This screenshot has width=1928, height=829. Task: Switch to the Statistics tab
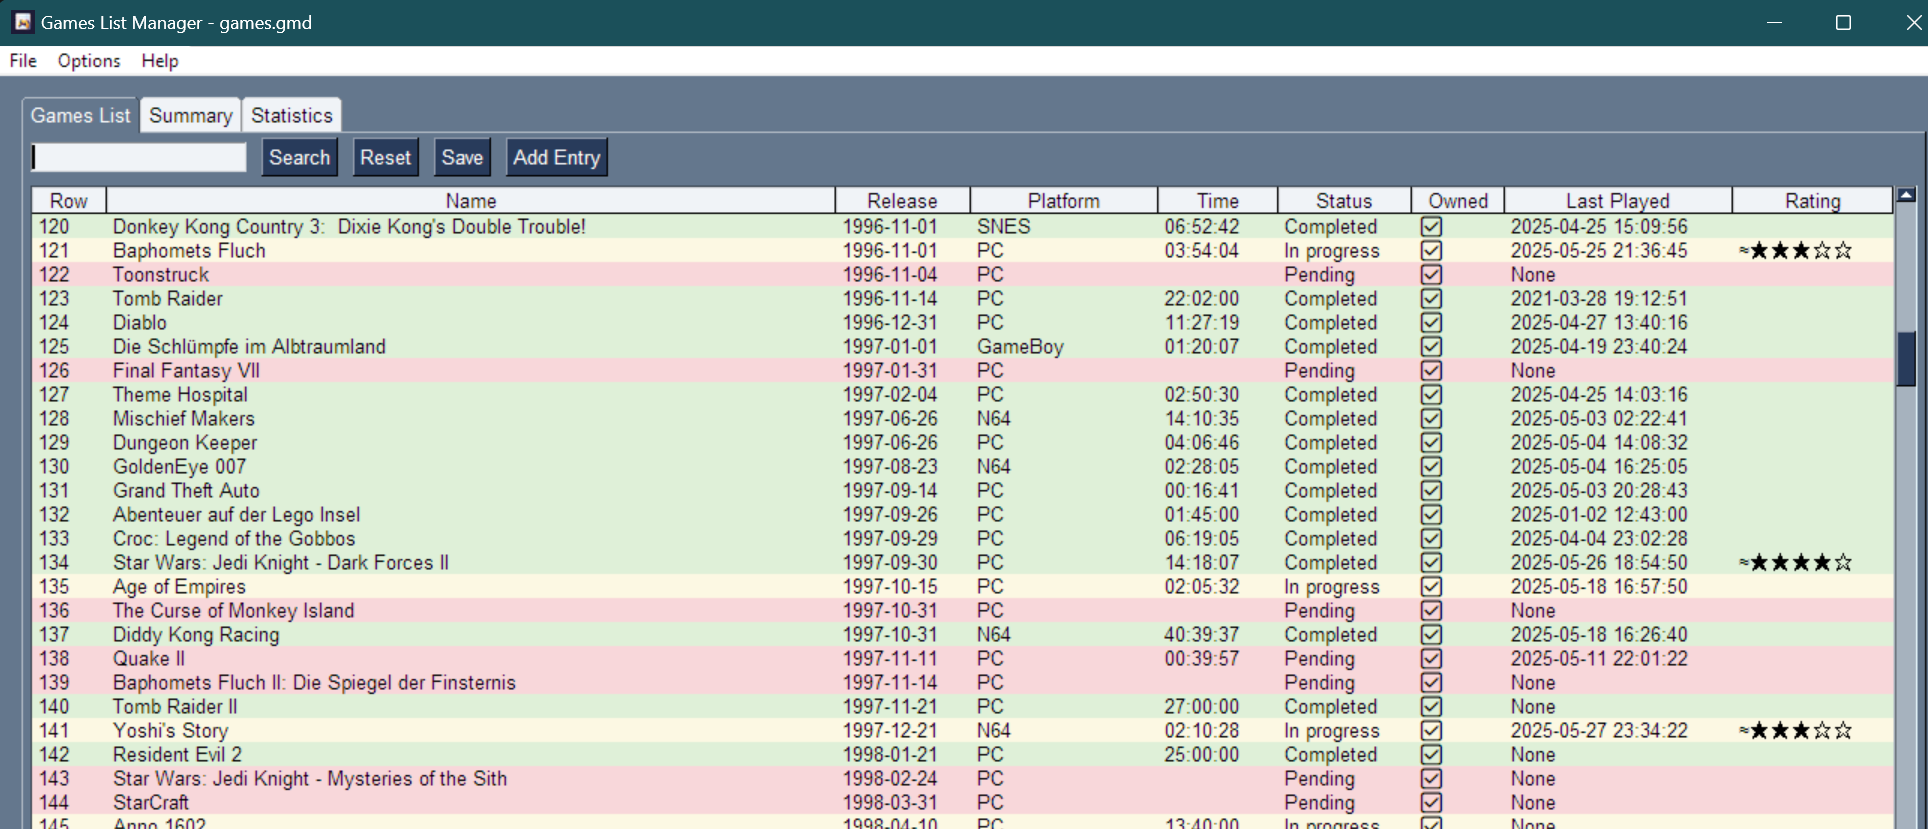292,116
